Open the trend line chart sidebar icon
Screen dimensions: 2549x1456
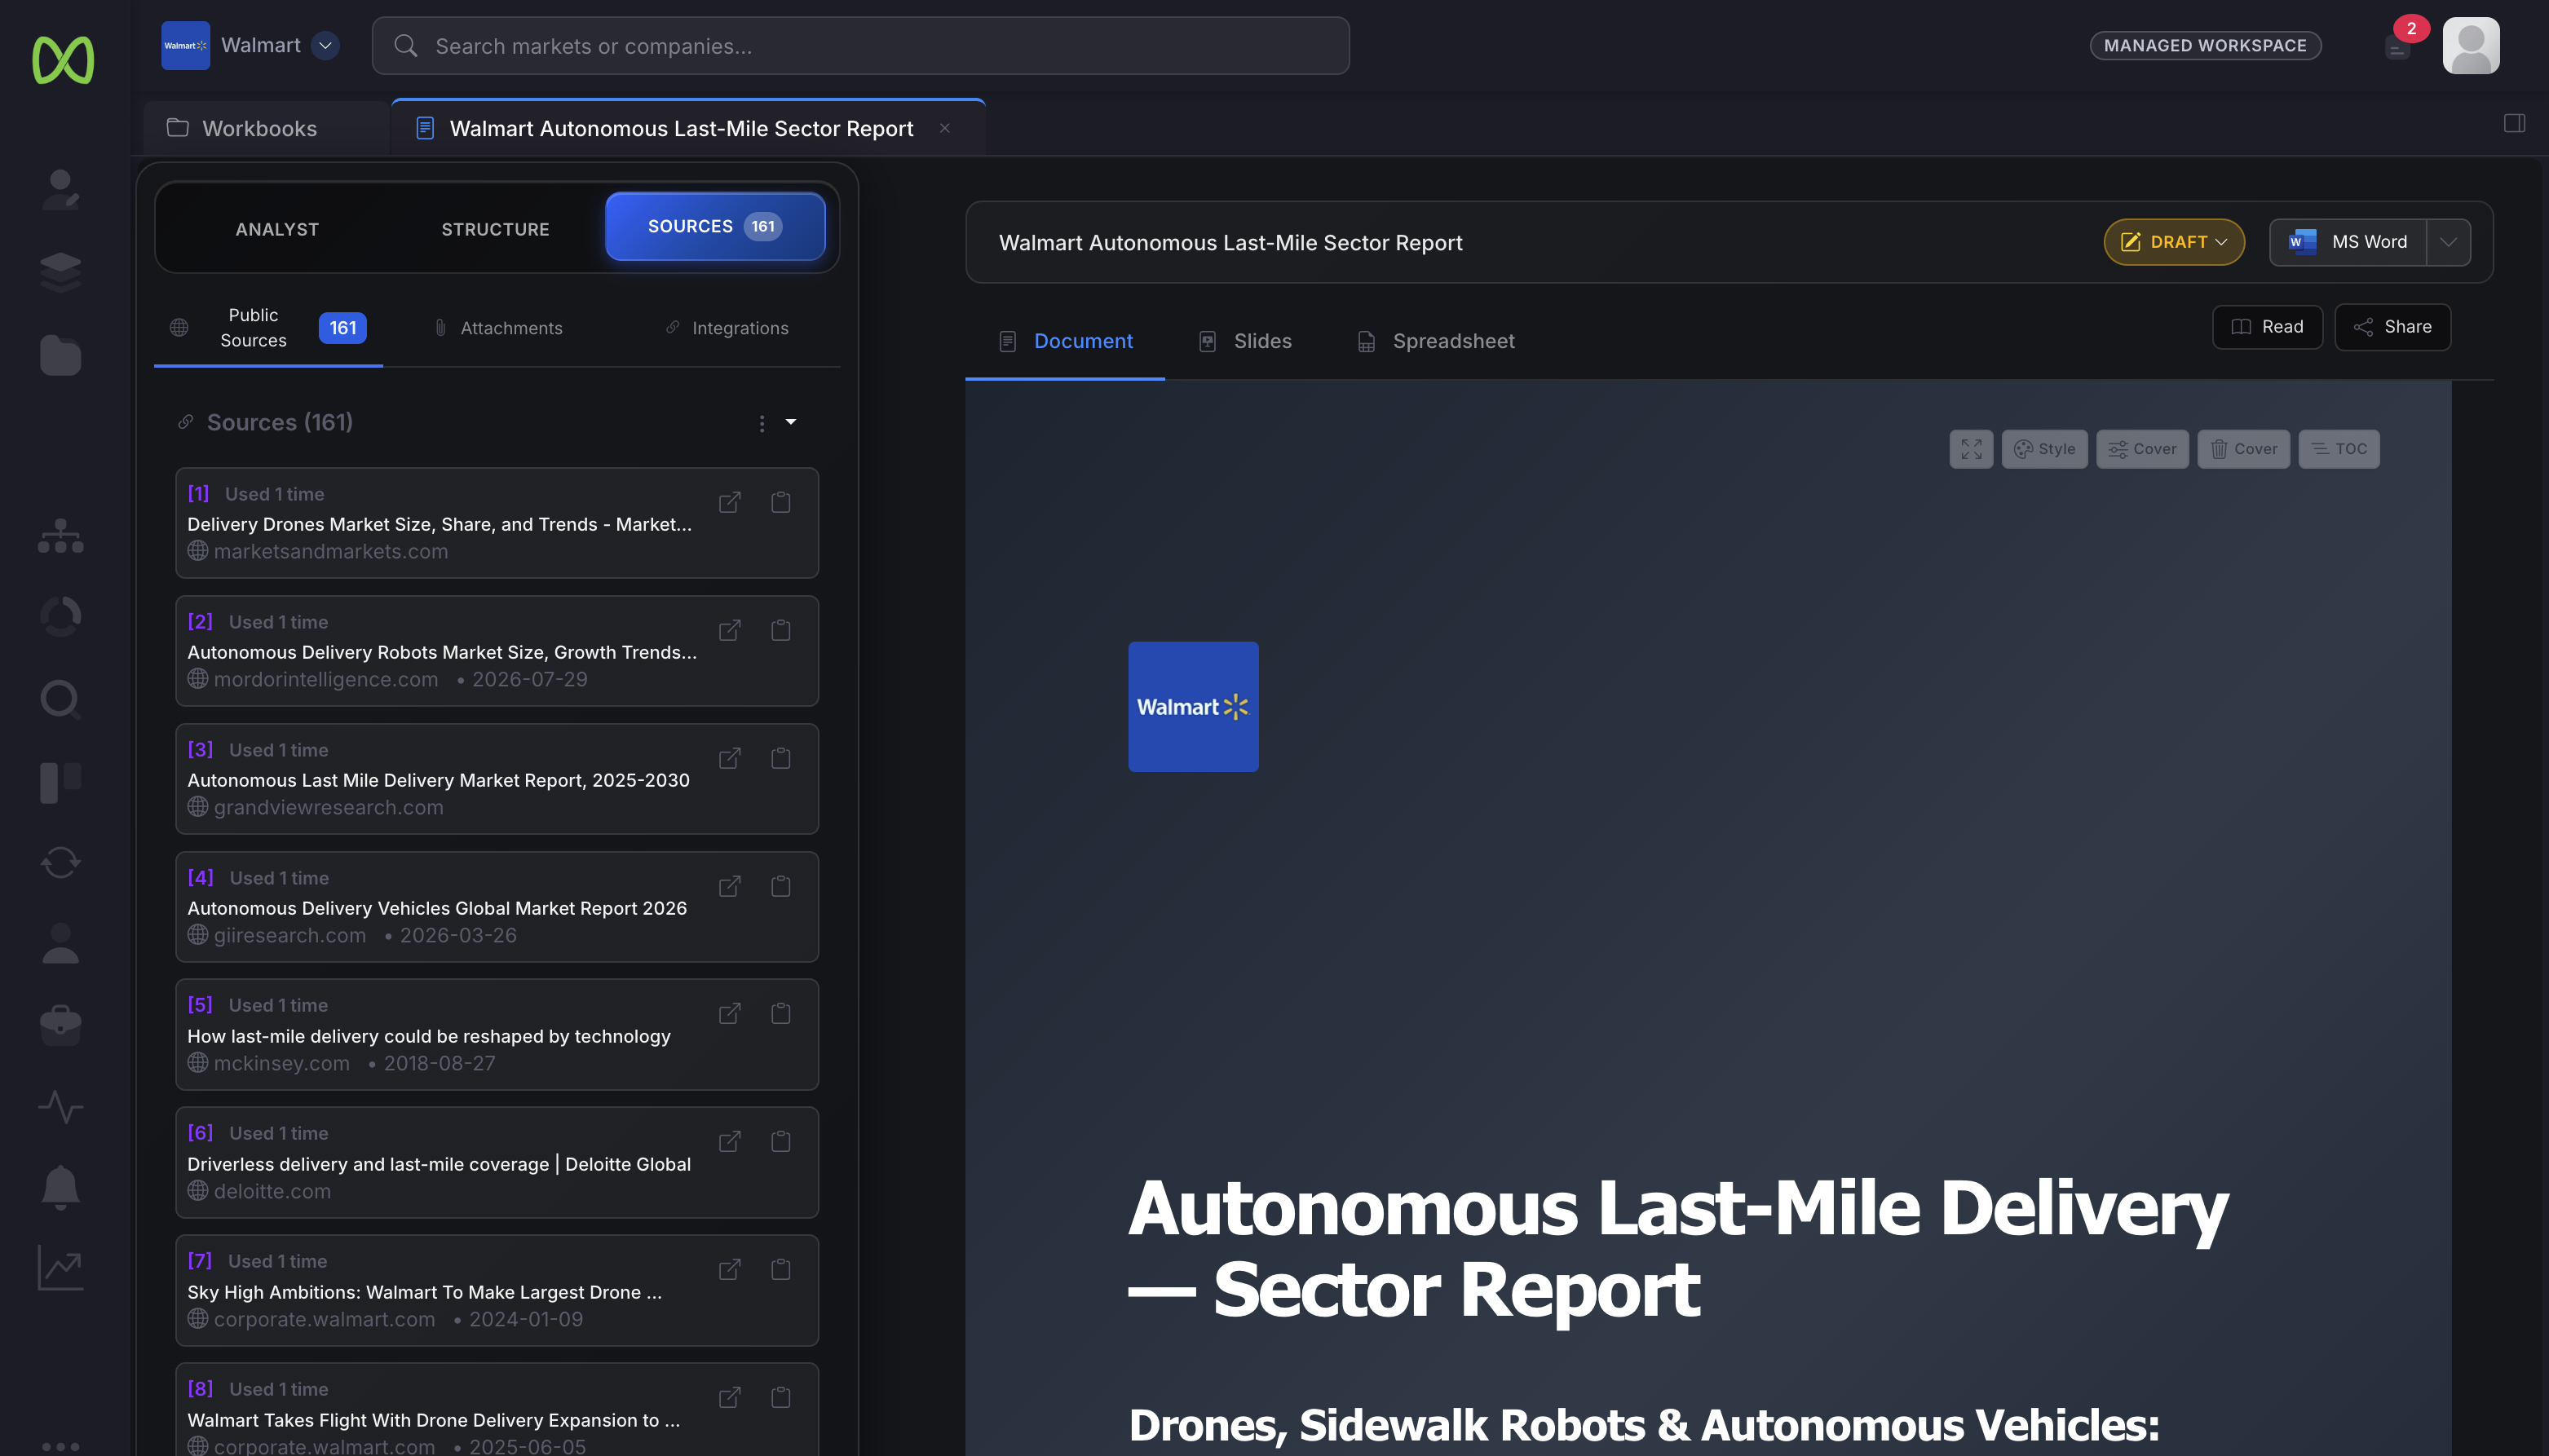tap(61, 1268)
